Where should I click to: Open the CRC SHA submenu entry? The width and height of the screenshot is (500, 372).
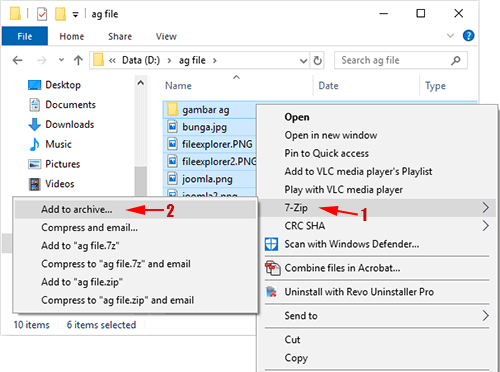[x=377, y=226]
